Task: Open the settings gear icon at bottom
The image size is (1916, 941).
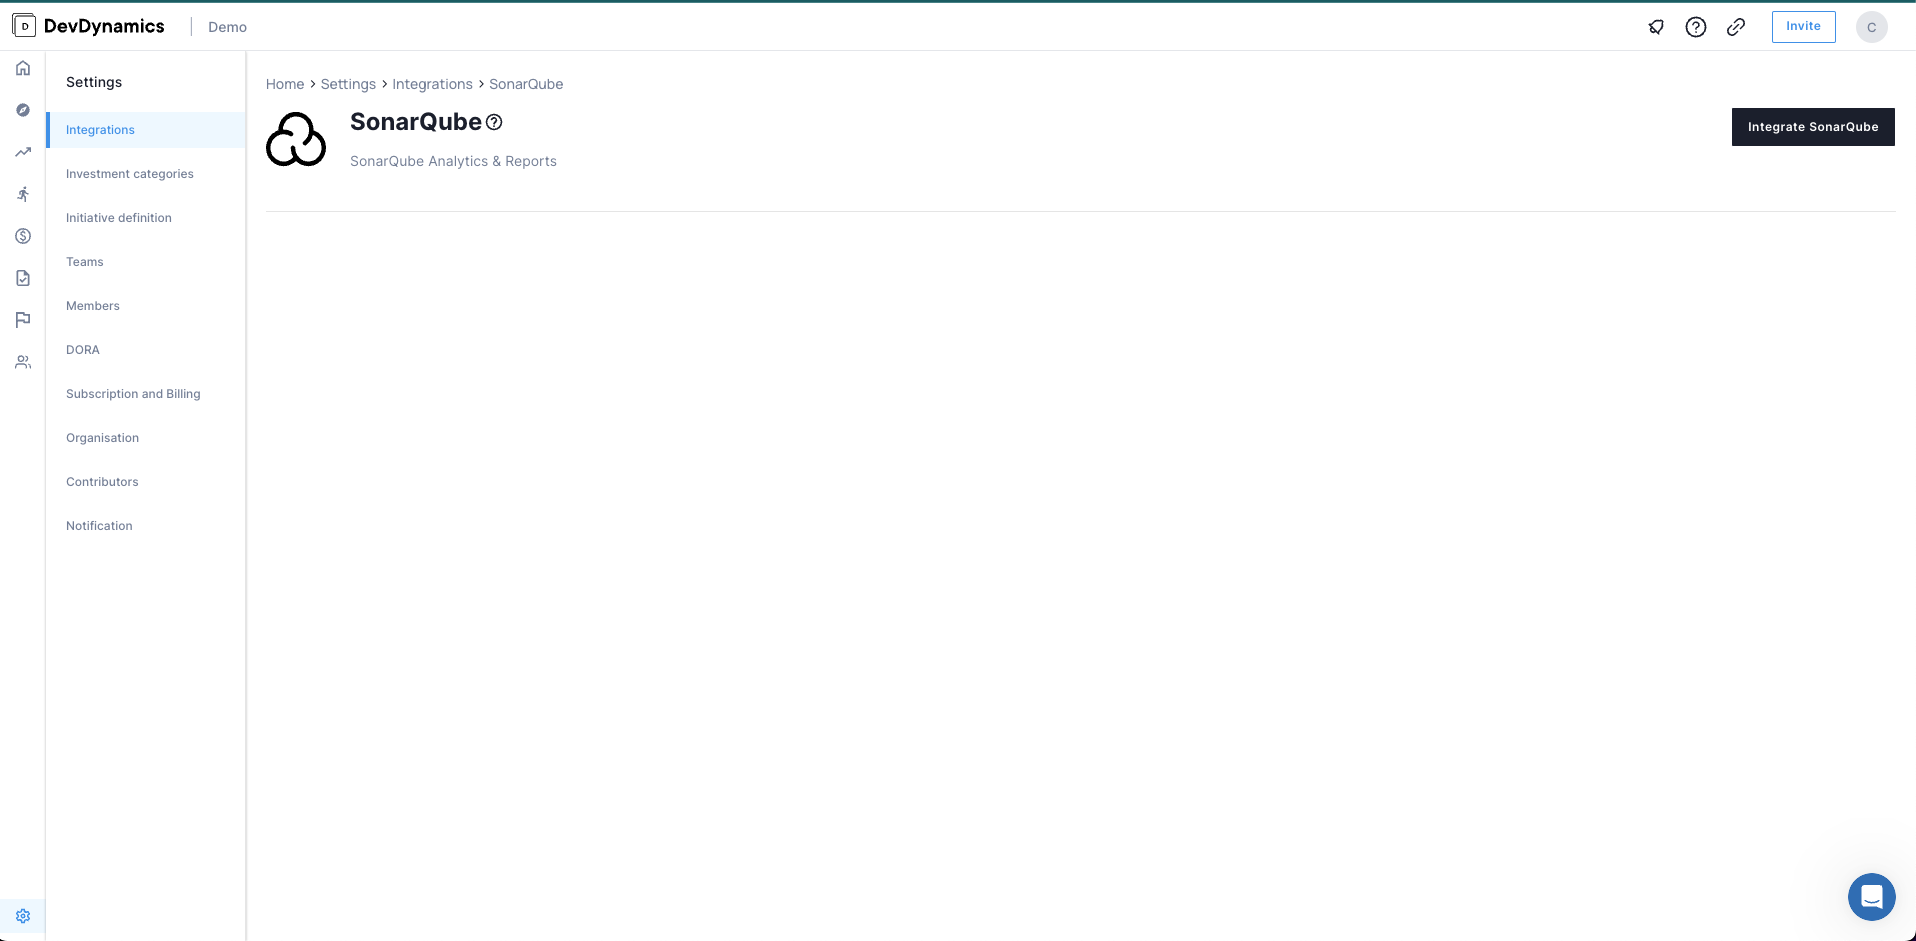Action: [x=23, y=916]
